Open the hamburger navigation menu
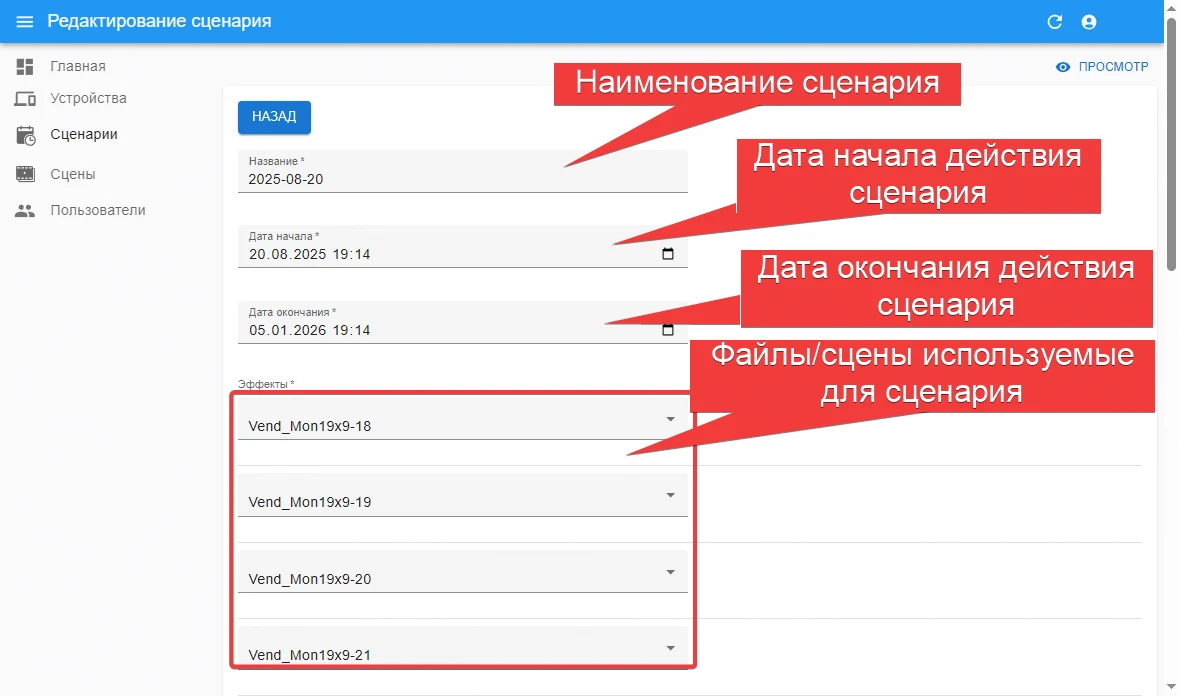Image resolution: width=1179 pixels, height=696 pixels. [25, 22]
